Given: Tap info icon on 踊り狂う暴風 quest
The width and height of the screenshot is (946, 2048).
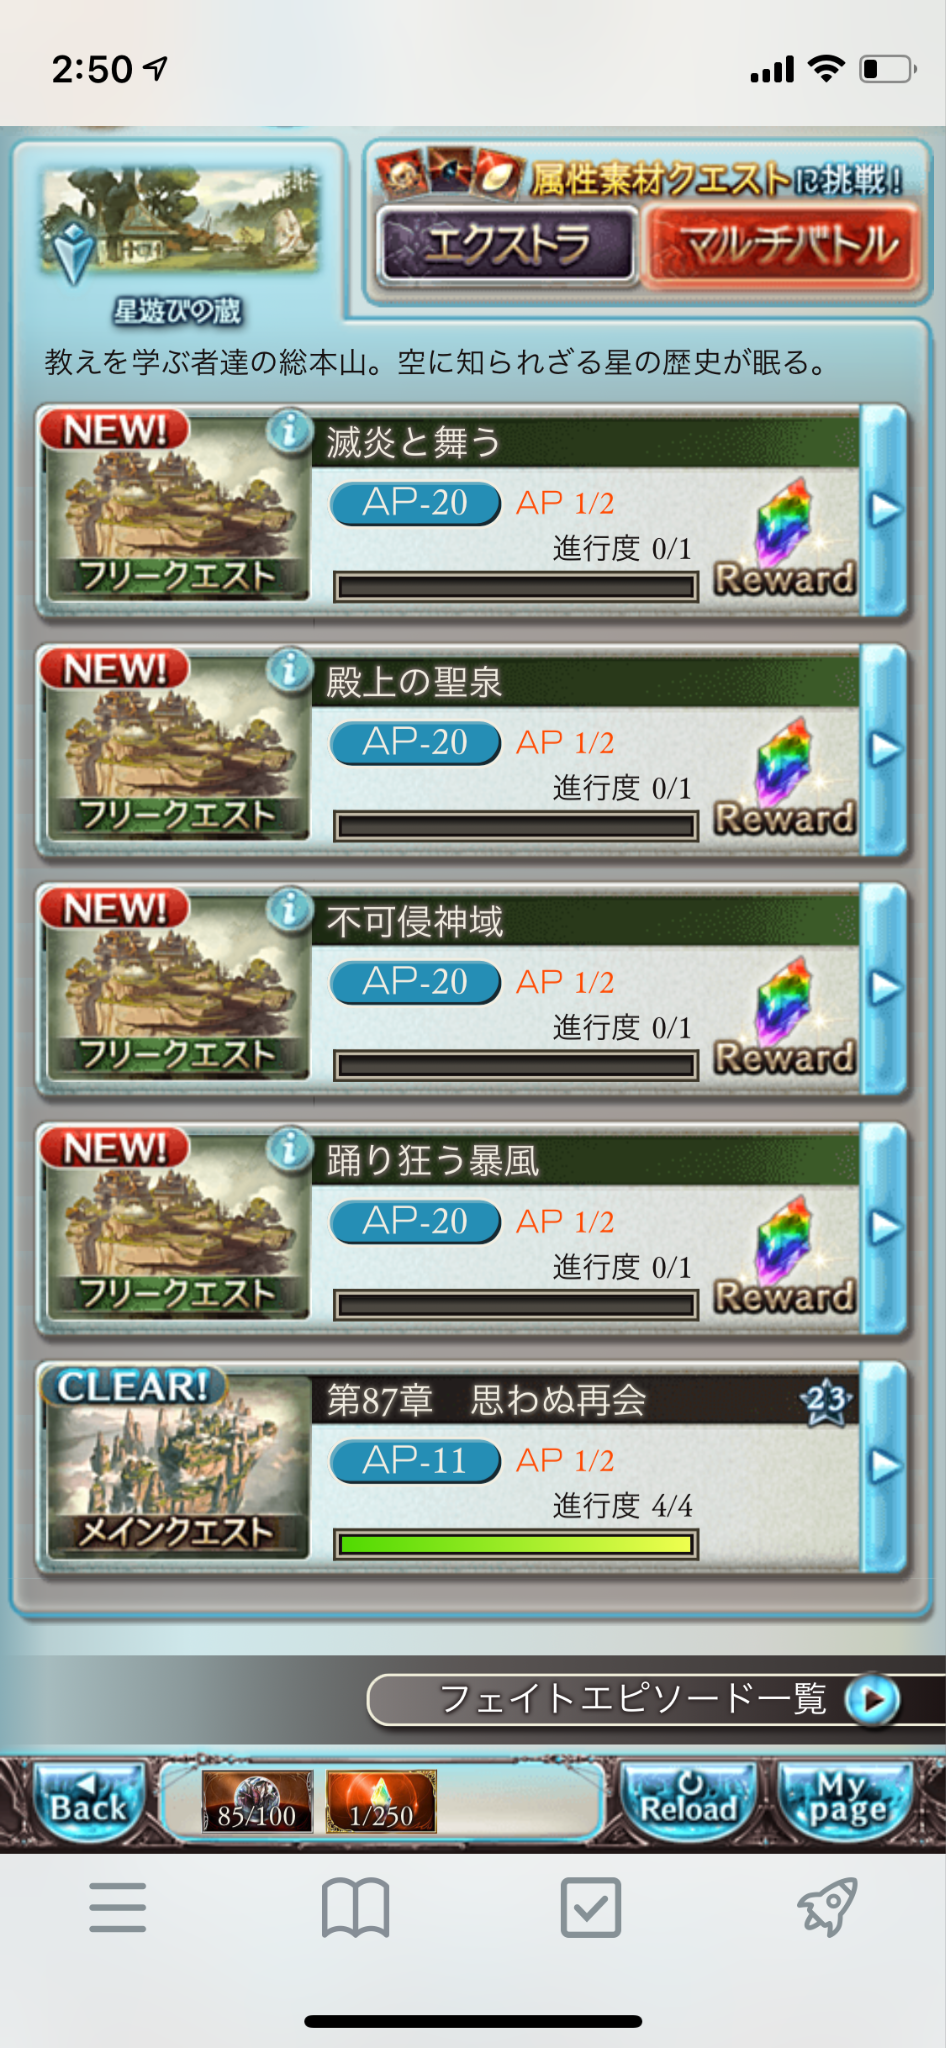Looking at the screenshot, I should coord(289,1149).
